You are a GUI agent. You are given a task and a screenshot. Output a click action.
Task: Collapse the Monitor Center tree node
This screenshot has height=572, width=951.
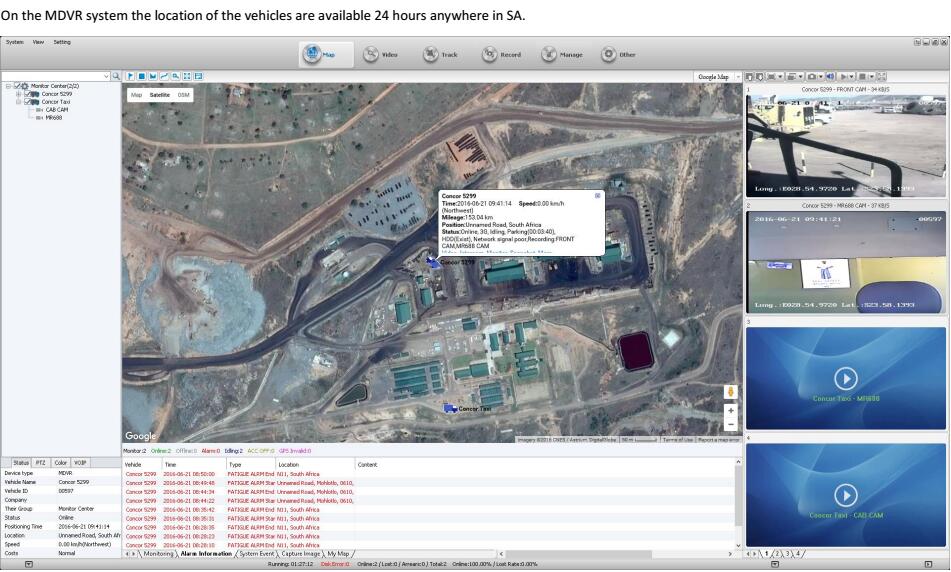(8, 86)
